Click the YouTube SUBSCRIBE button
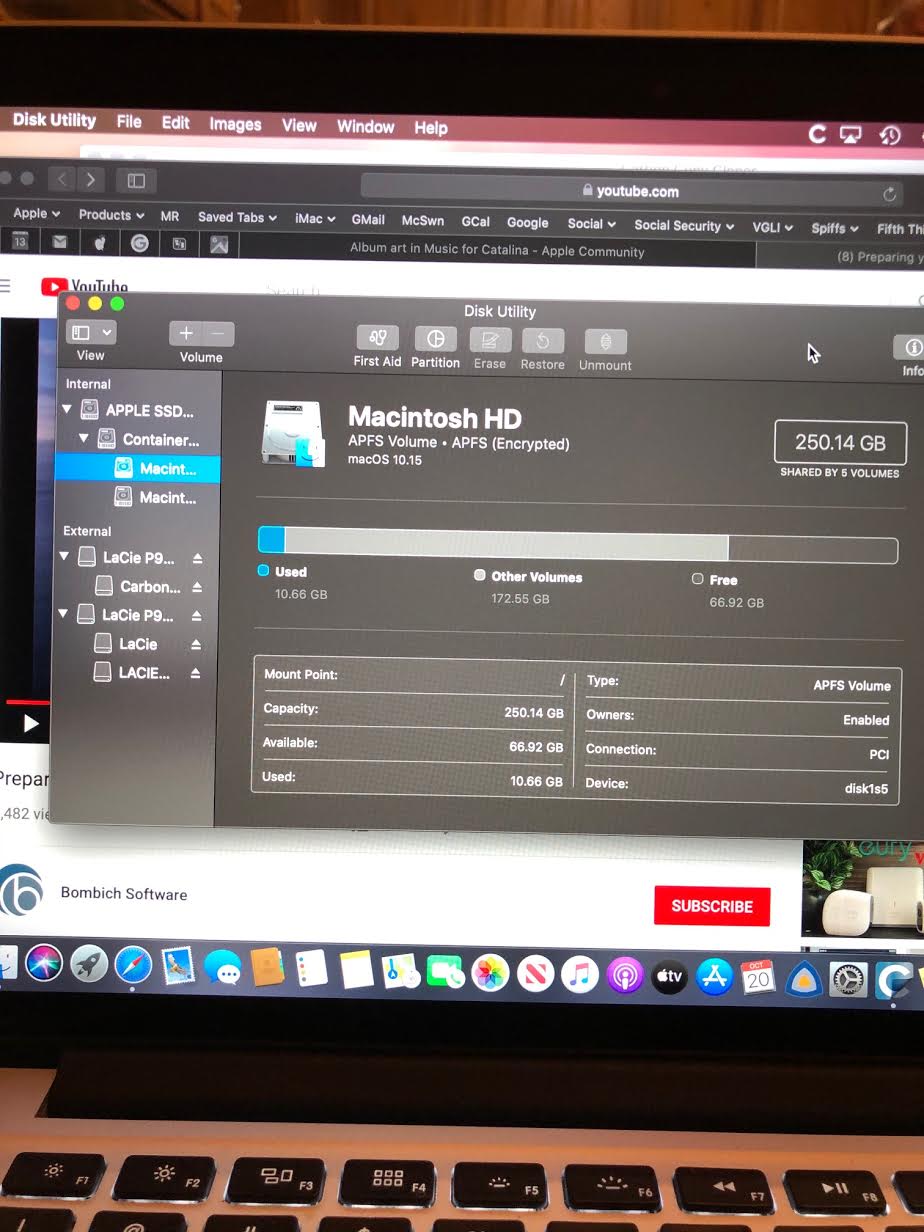The width and height of the screenshot is (924, 1232). click(712, 906)
